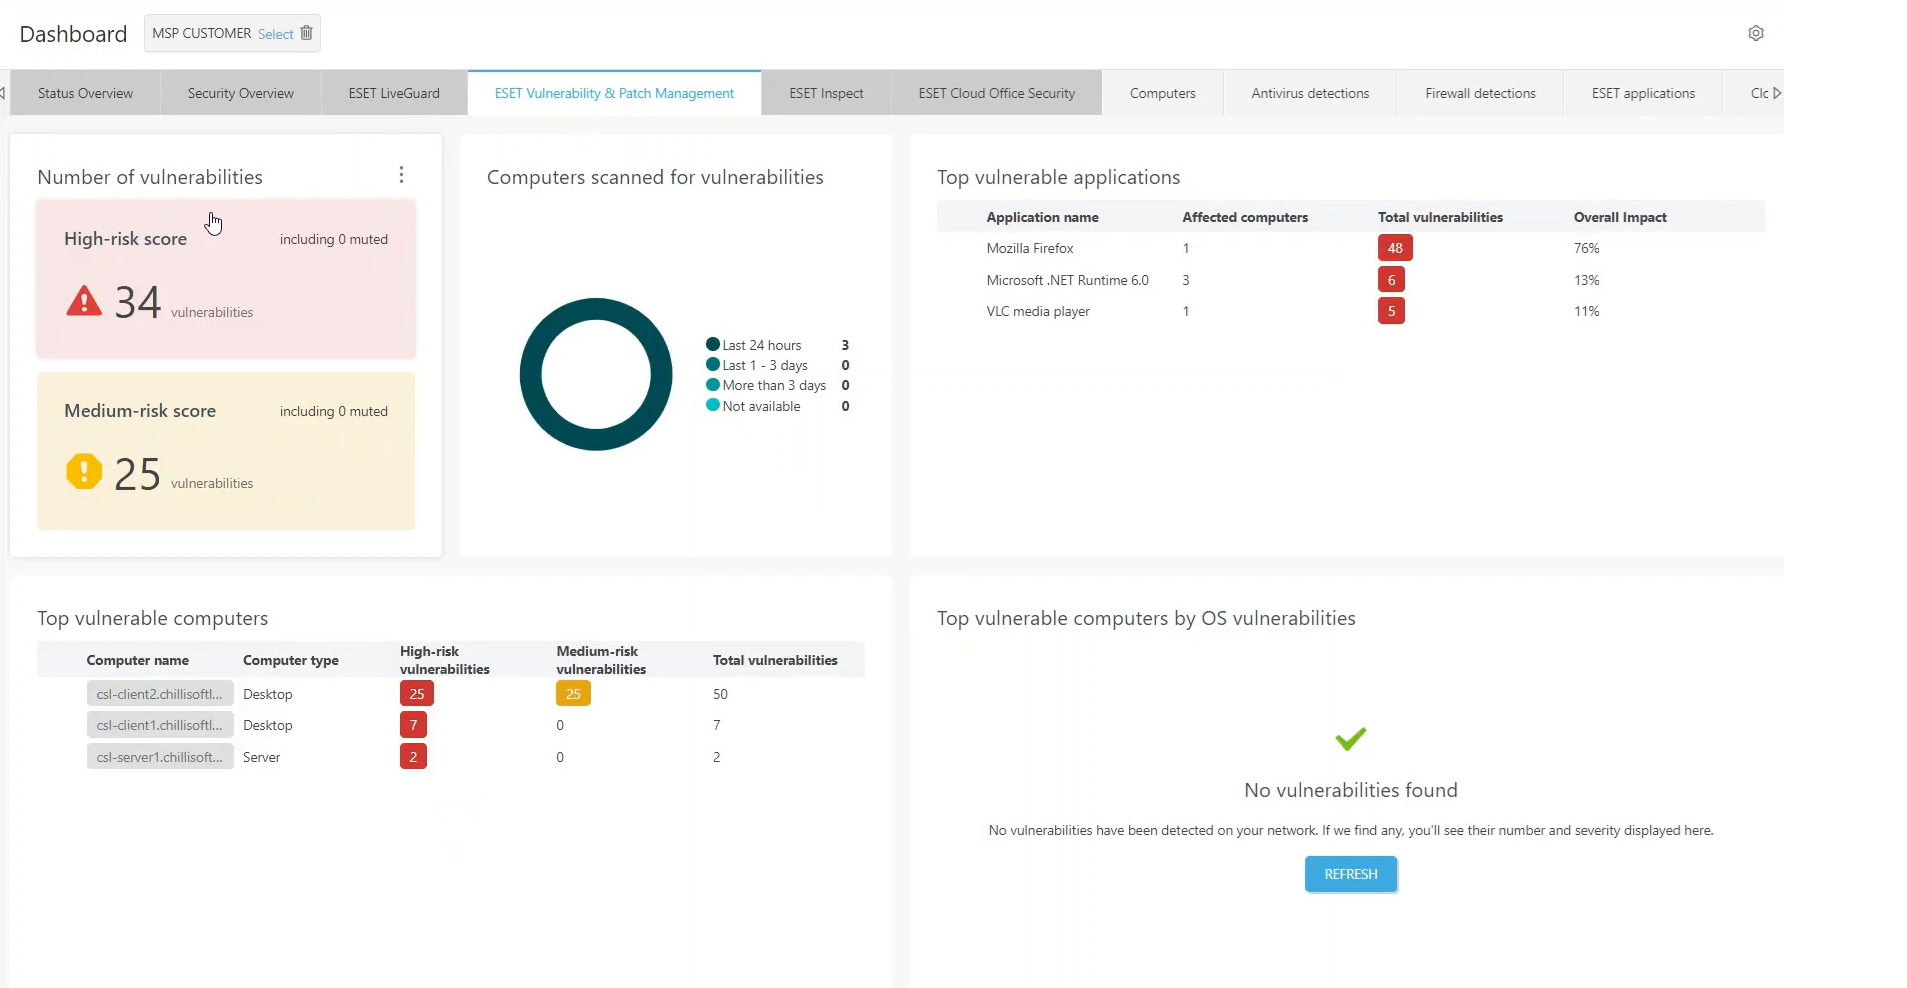Switch to the Security Overview tab

[x=240, y=93]
